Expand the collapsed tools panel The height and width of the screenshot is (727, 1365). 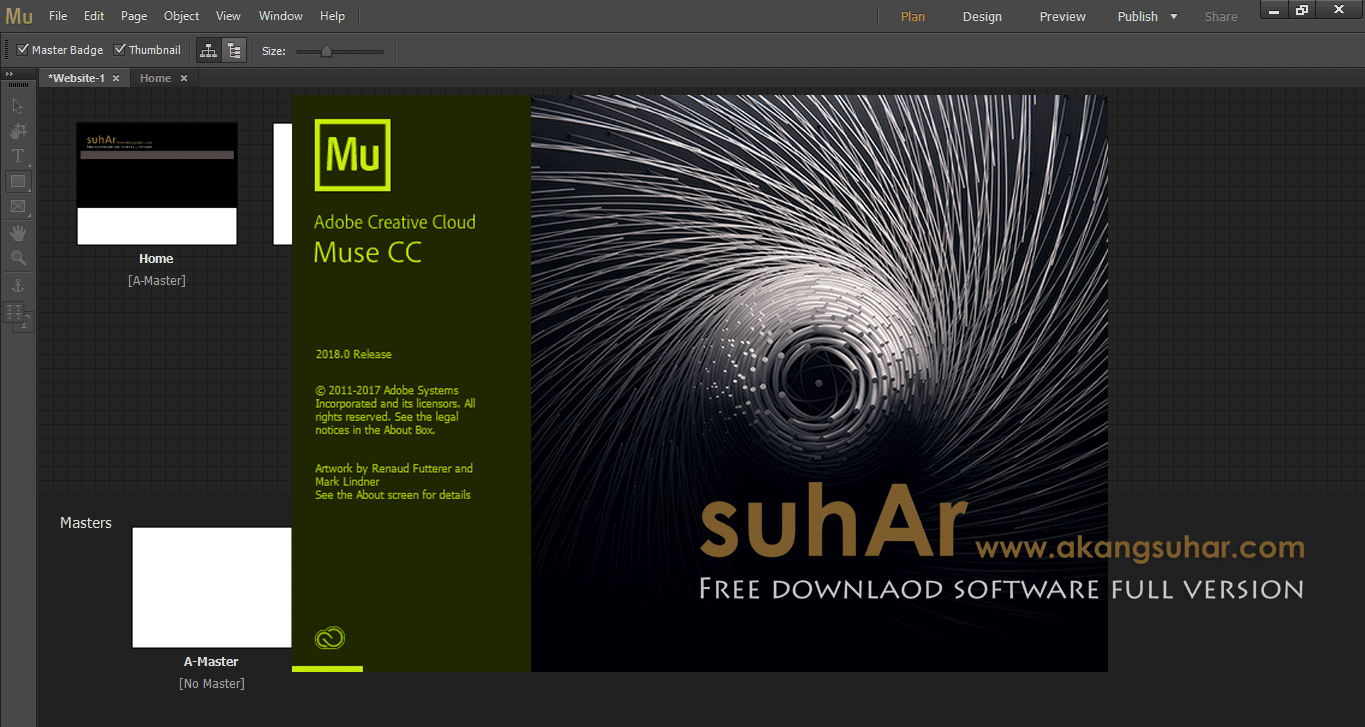[9, 75]
